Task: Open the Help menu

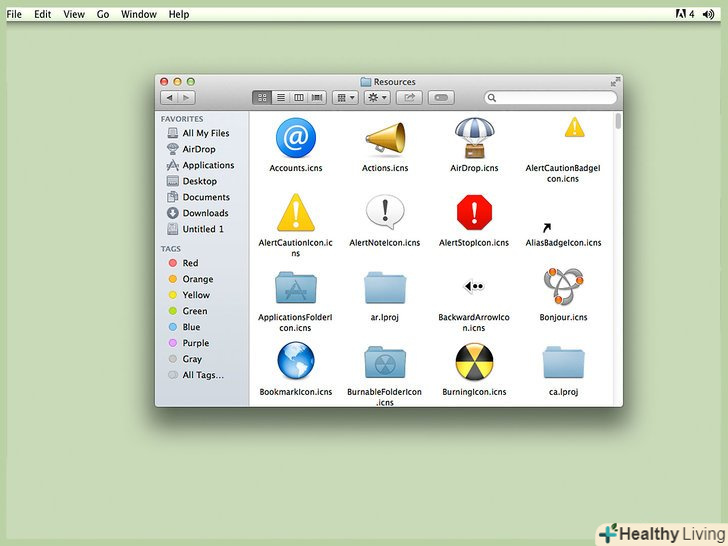Action: (x=179, y=14)
